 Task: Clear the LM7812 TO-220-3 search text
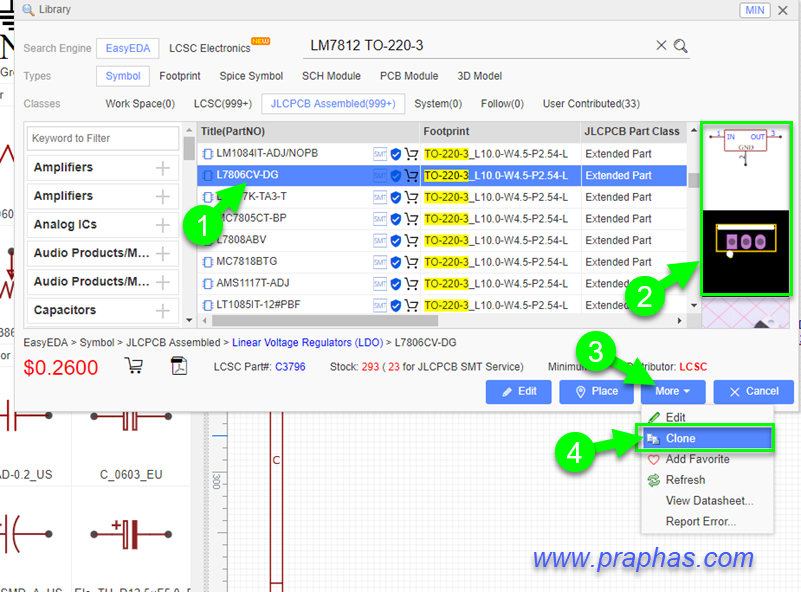point(661,45)
